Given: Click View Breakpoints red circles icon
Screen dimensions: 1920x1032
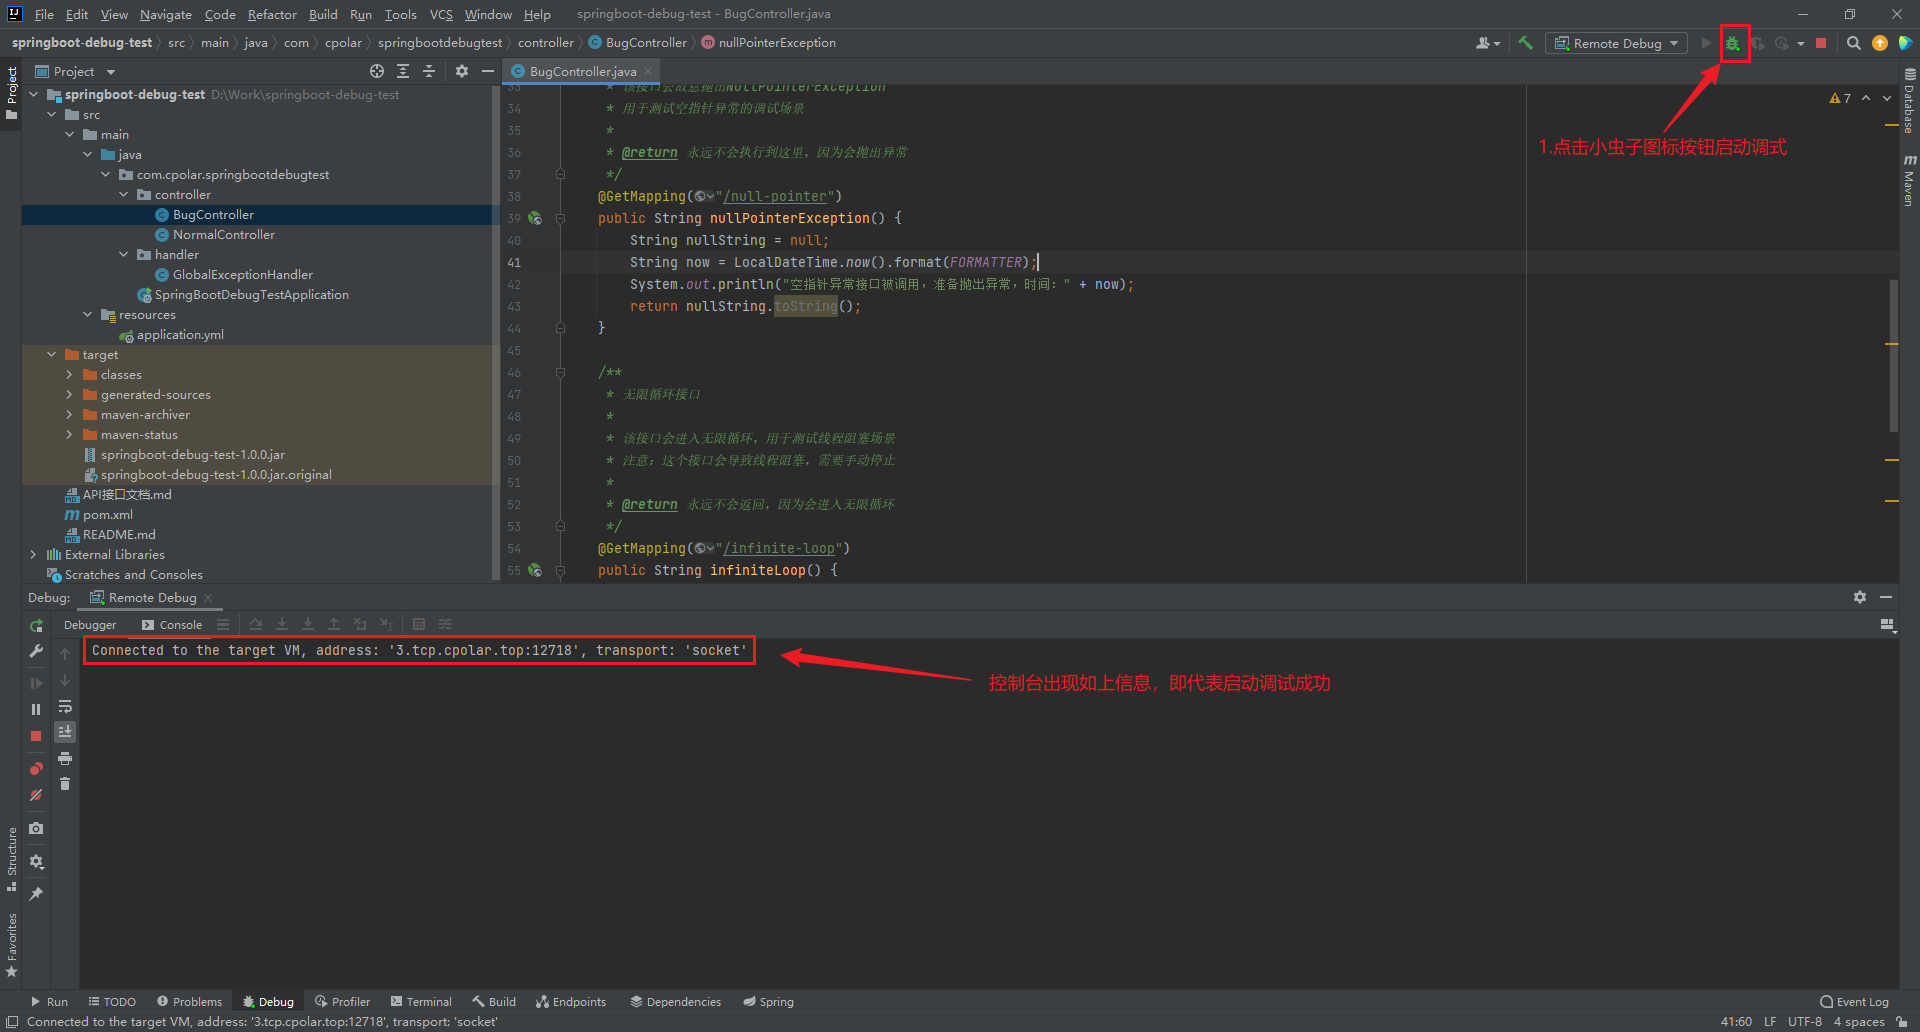Looking at the screenshot, I should [36, 768].
